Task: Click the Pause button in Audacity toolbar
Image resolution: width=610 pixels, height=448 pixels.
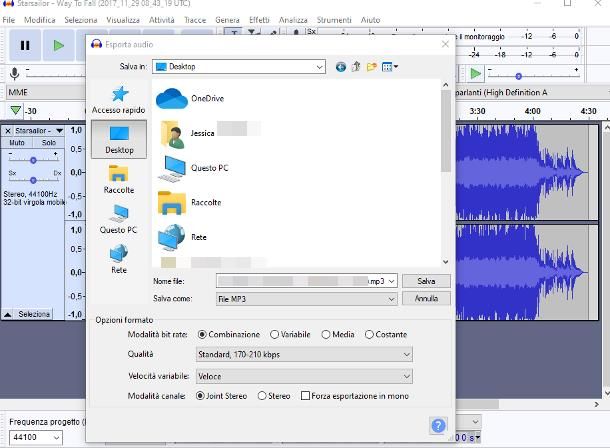Action: (x=25, y=46)
